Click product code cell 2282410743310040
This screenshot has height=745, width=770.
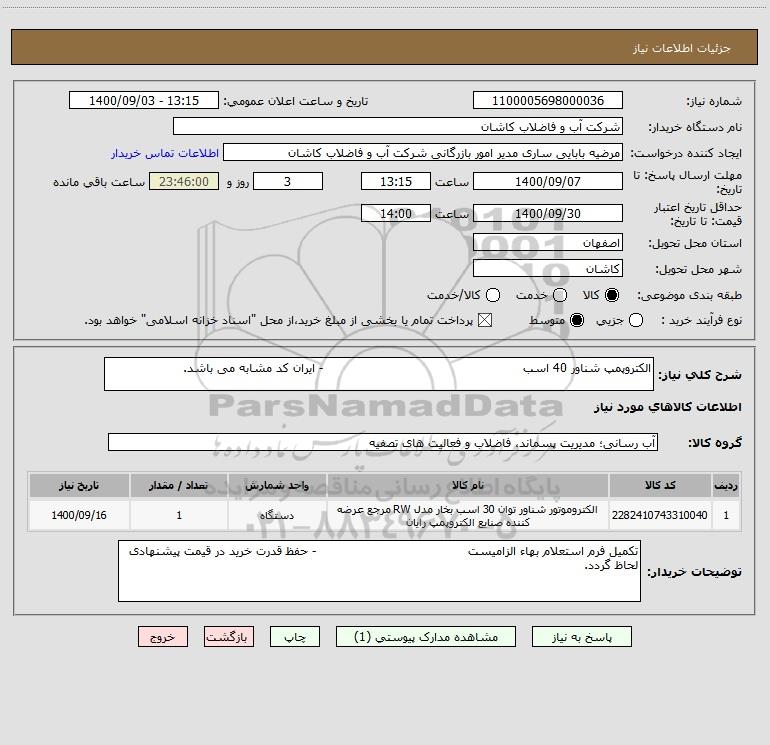click(x=660, y=515)
